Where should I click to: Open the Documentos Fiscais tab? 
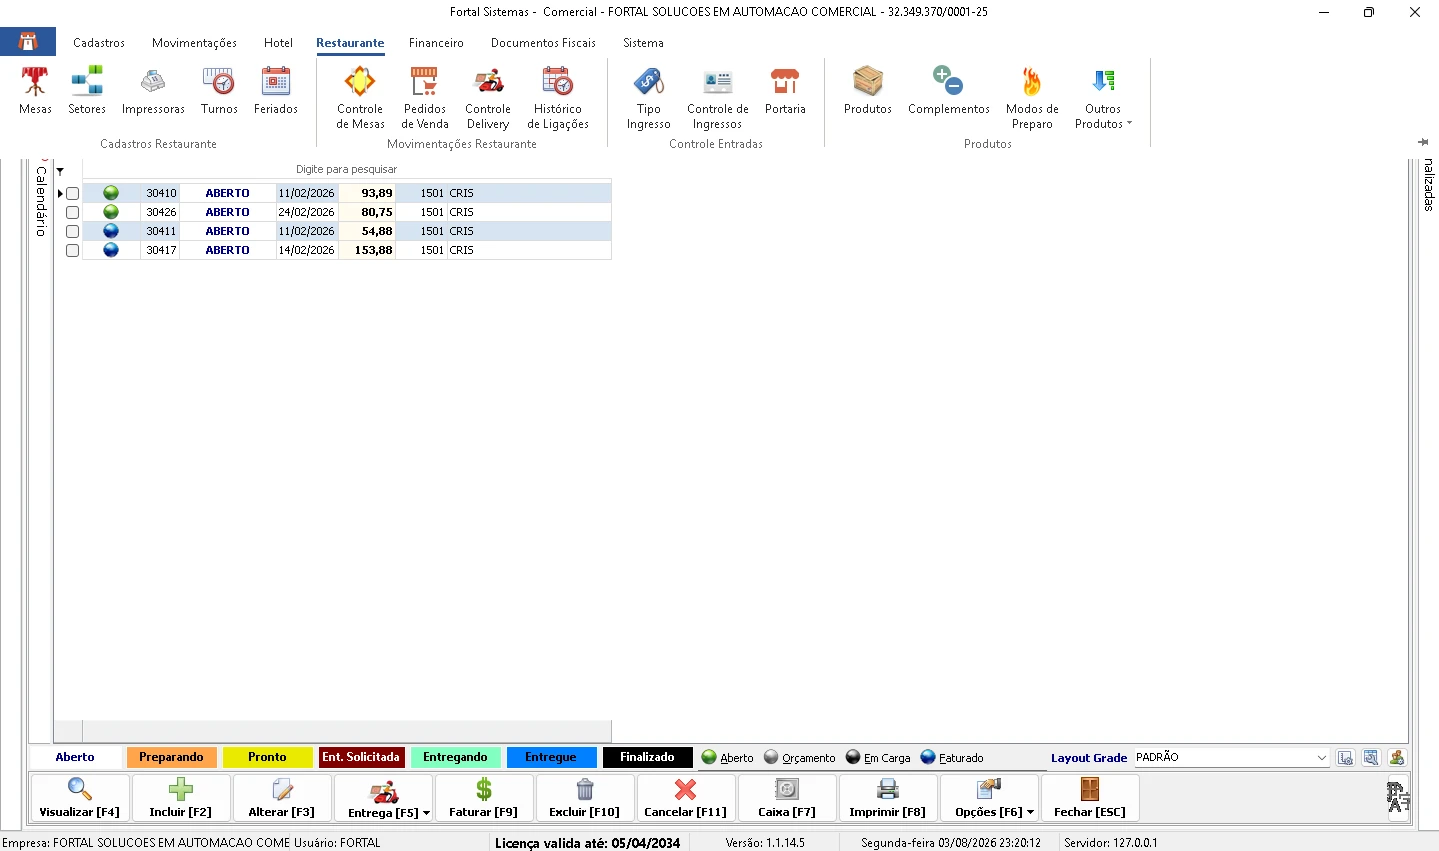point(543,43)
